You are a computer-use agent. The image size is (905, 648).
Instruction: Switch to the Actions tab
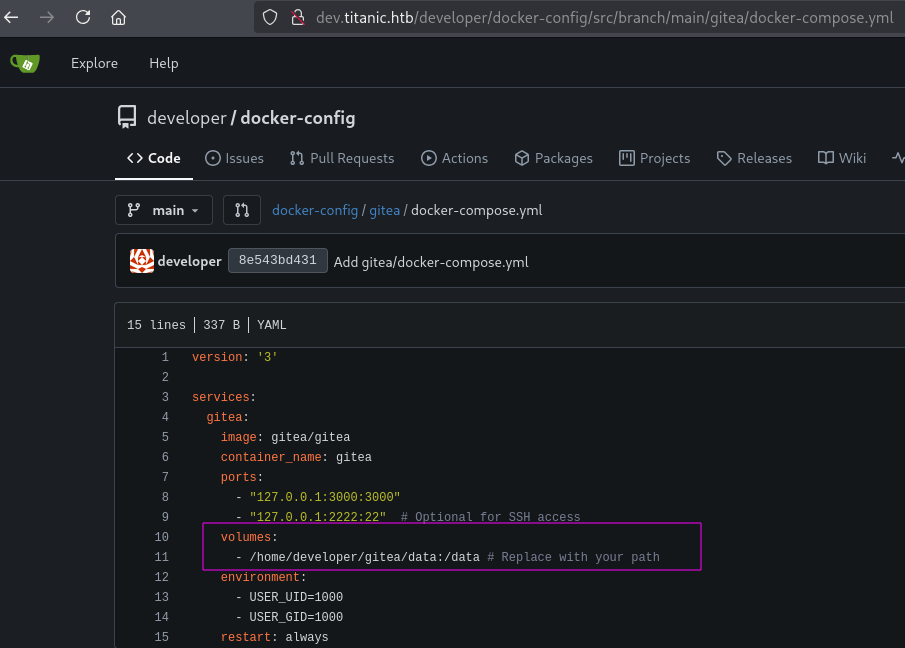(x=454, y=158)
